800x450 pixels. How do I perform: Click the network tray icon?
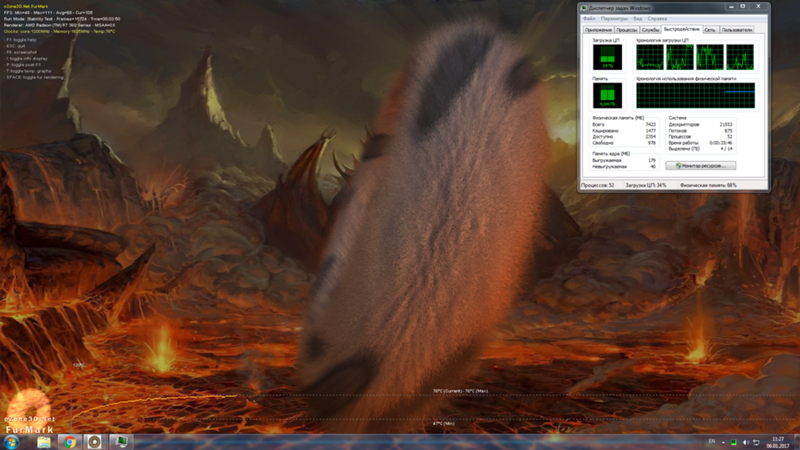coord(756,442)
